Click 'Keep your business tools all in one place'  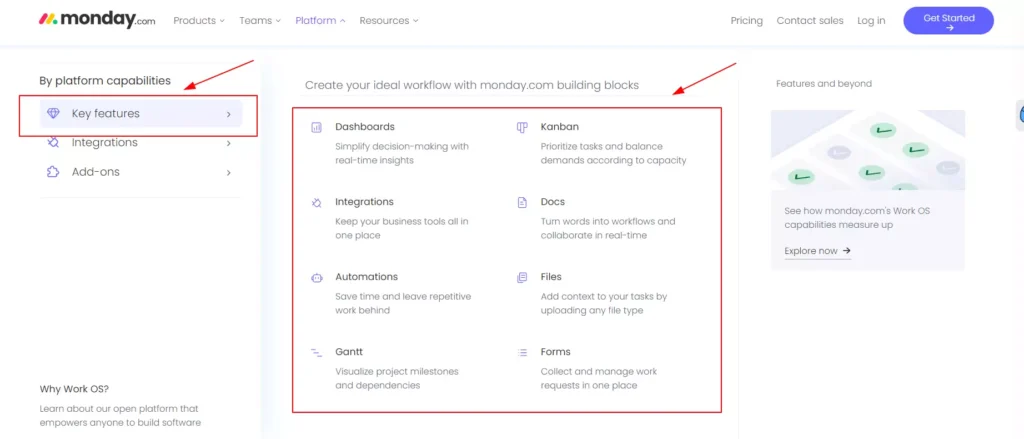click(x=402, y=229)
